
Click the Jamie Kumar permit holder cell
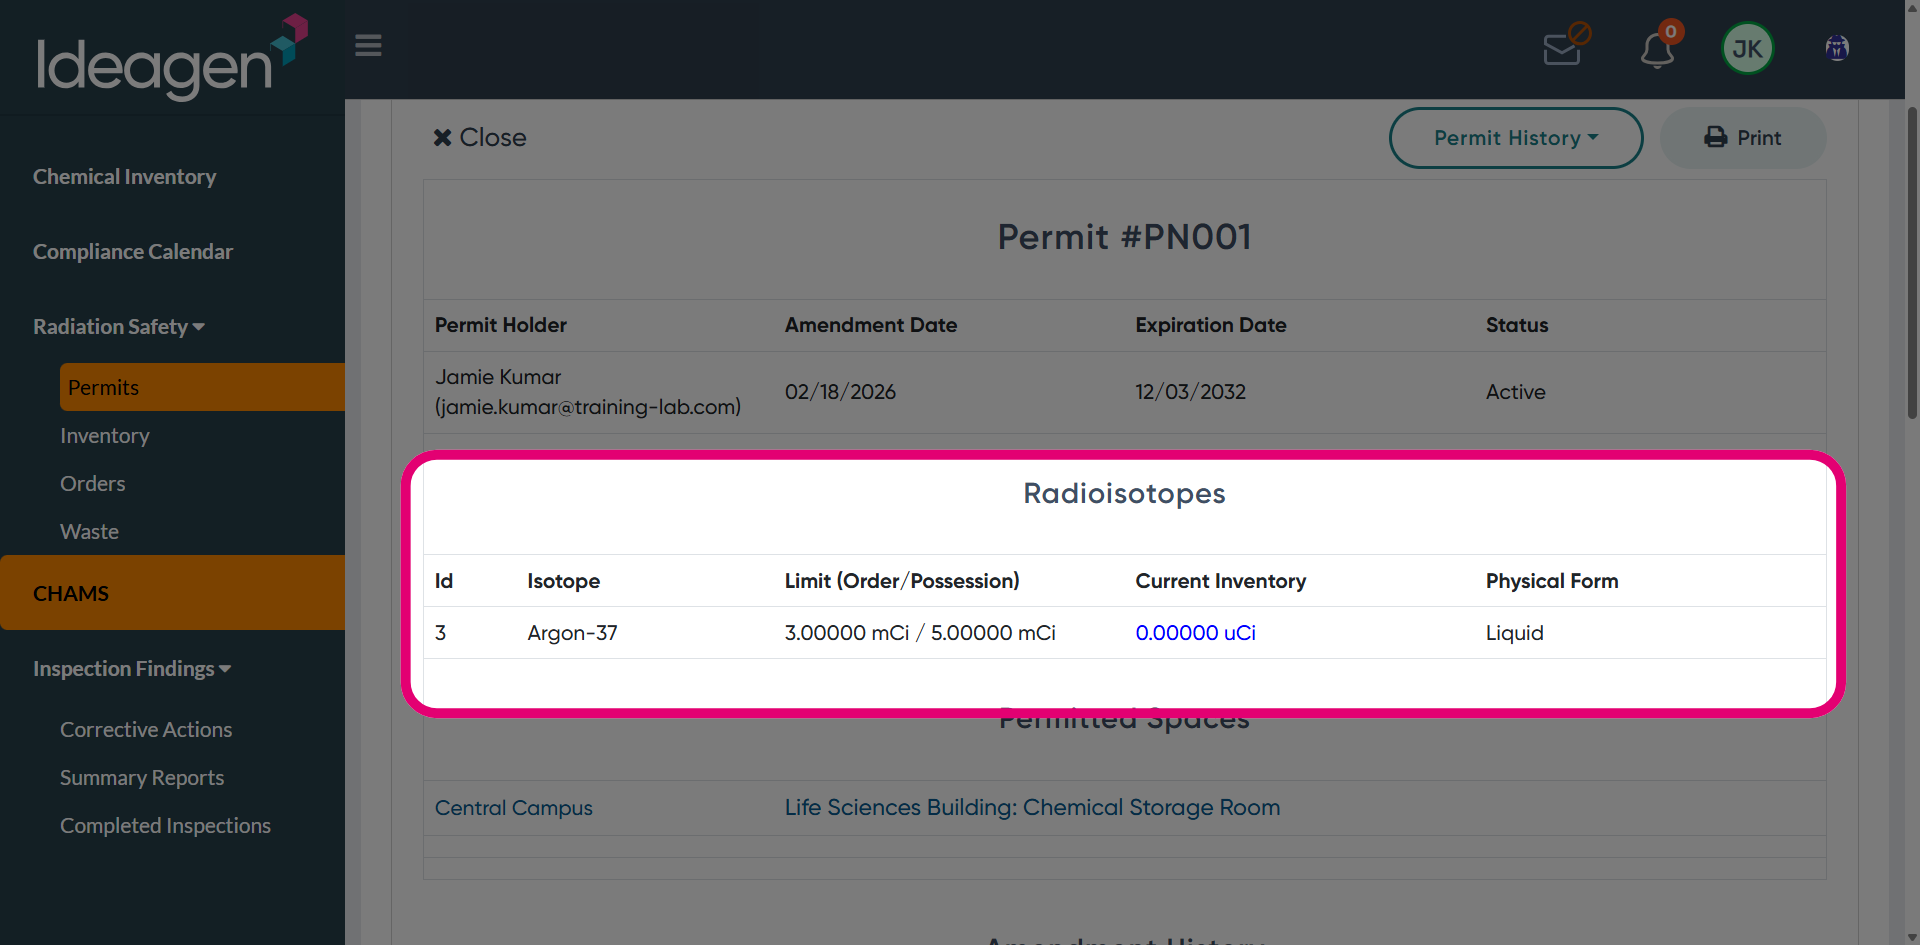(588, 392)
